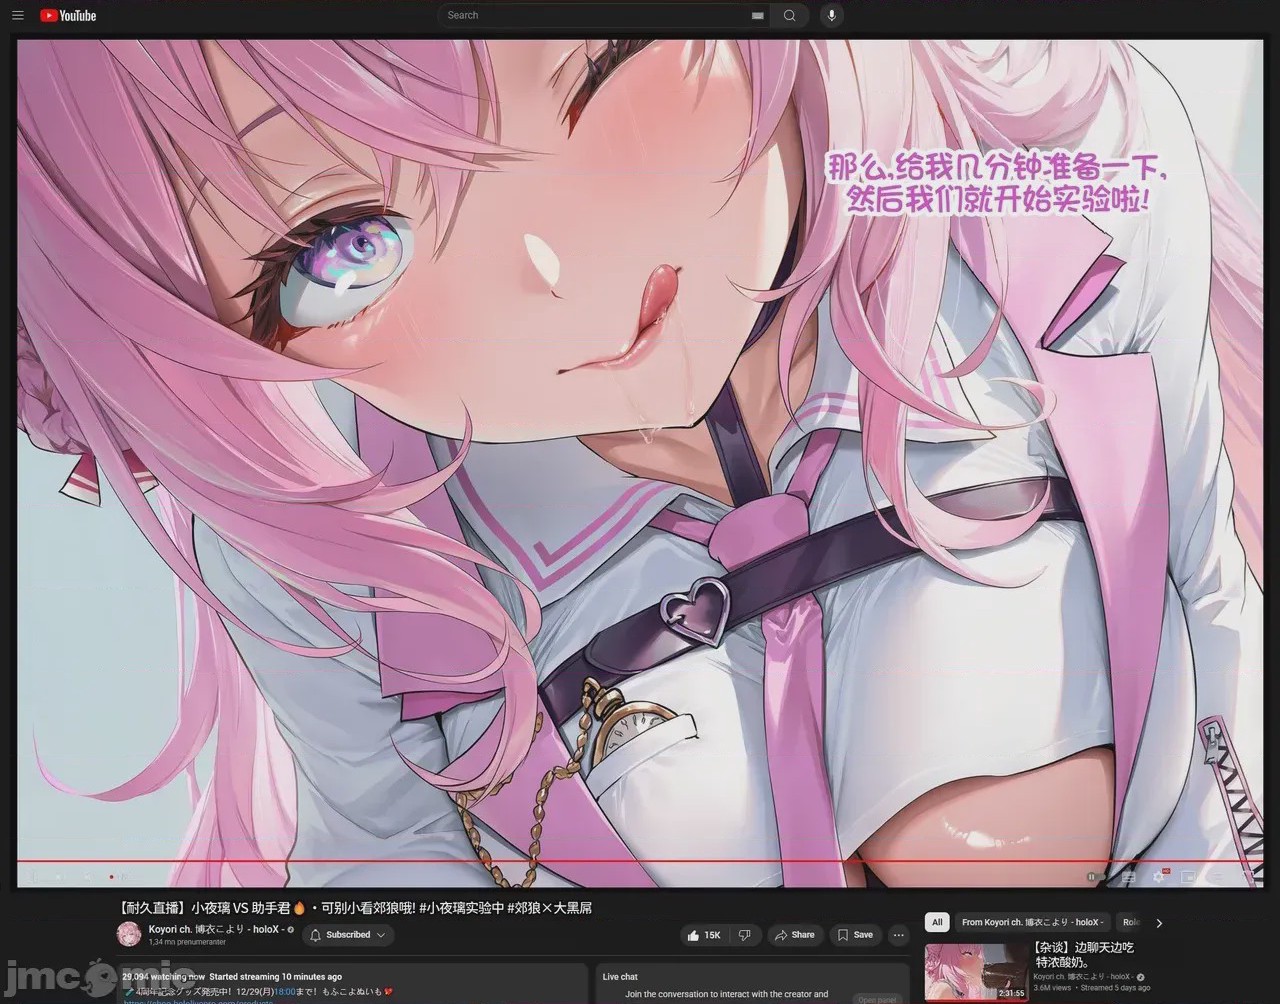Open Koyori channel avatar
Image resolution: width=1280 pixels, height=1004 pixels.
click(x=129, y=934)
